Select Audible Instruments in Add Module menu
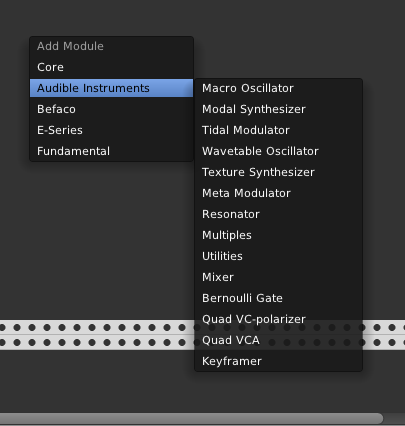This screenshot has width=405, height=426. [111, 88]
